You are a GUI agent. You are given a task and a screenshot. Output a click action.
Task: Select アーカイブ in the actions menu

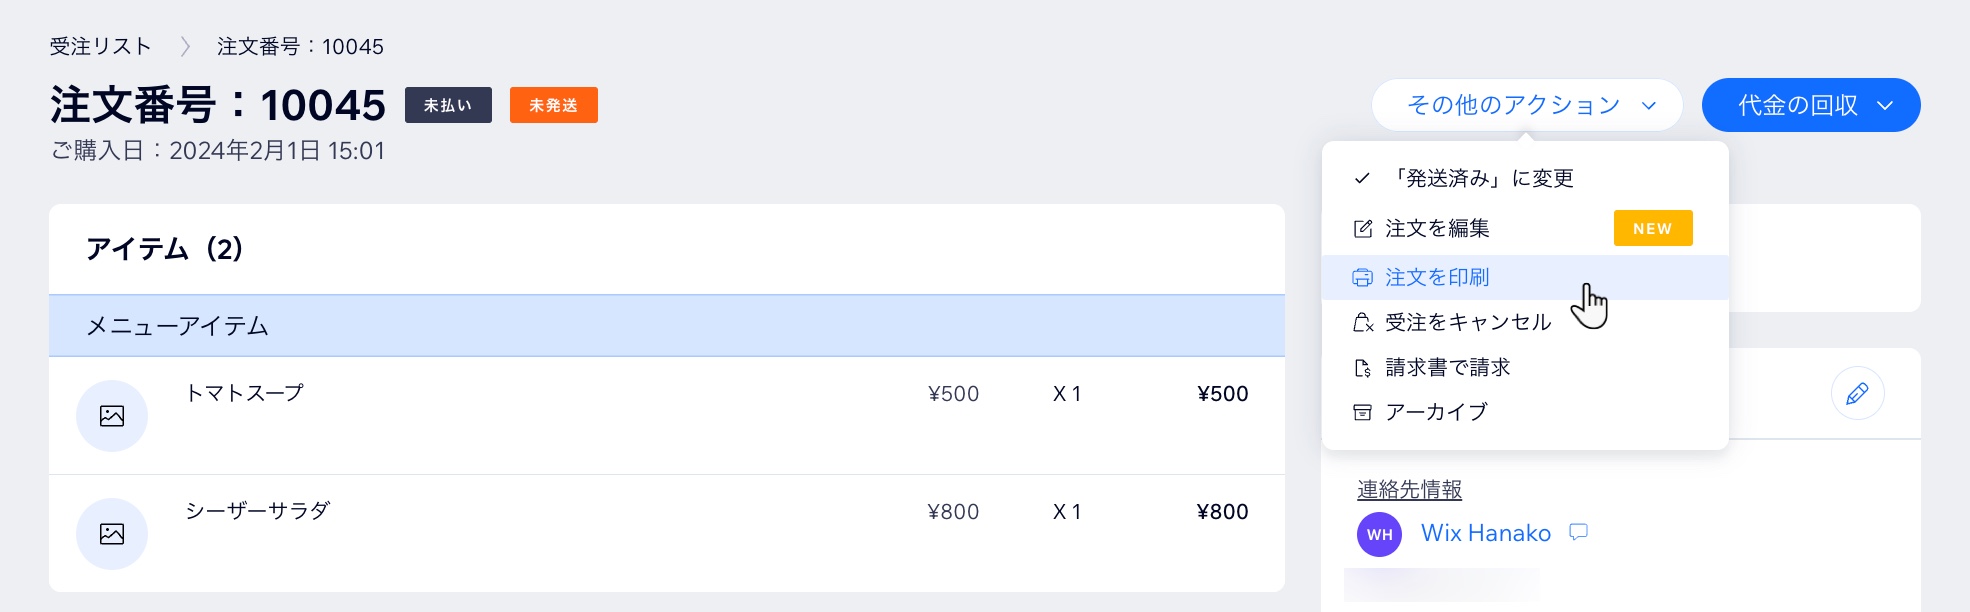click(x=1436, y=412)
